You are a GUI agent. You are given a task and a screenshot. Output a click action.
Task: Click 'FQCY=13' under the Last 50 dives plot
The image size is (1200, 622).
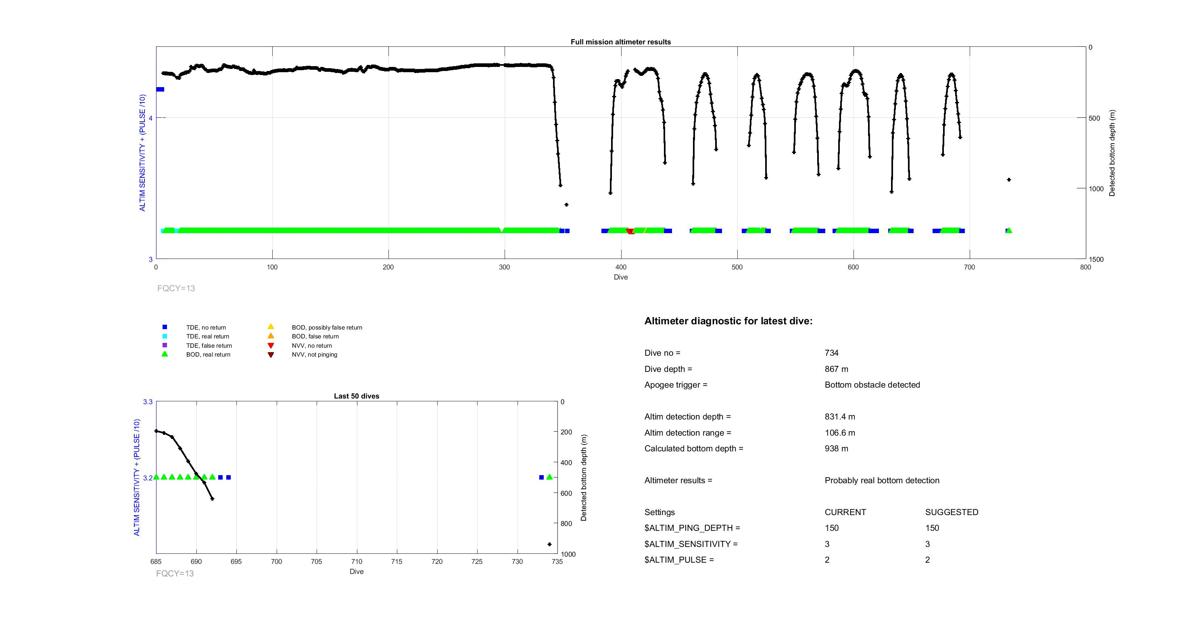(175, 573)
